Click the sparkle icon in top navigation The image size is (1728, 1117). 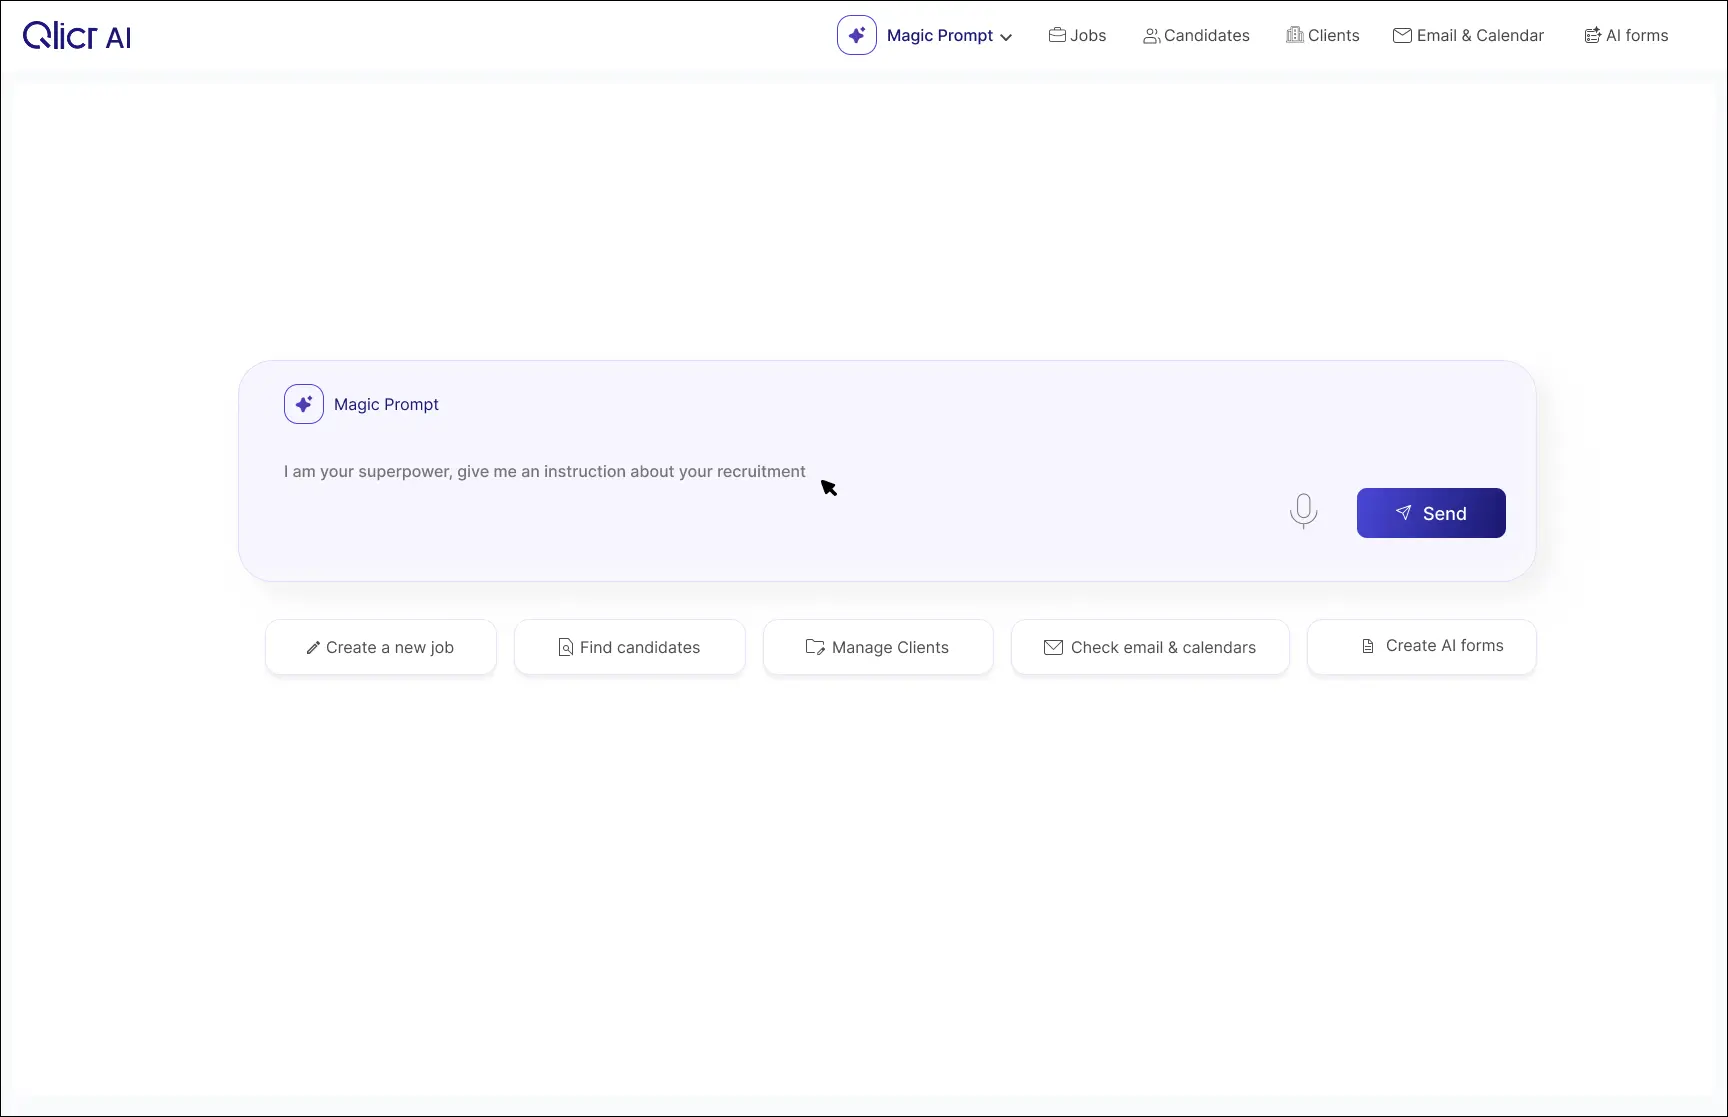coord(857,35)
